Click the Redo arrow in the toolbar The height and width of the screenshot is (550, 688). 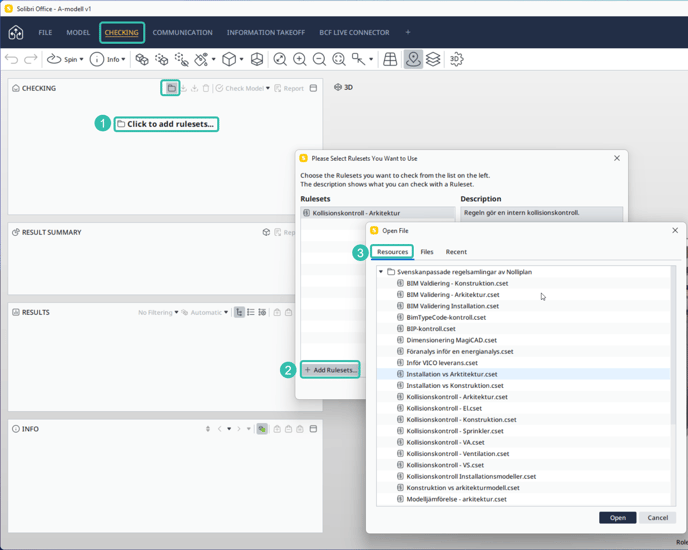coord(30,59)
